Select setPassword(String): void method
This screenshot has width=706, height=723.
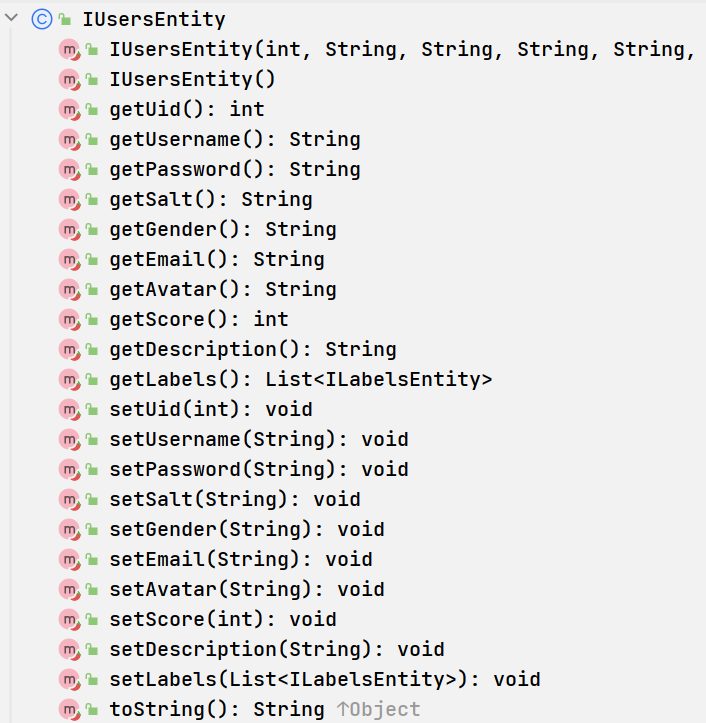point(258,469)
